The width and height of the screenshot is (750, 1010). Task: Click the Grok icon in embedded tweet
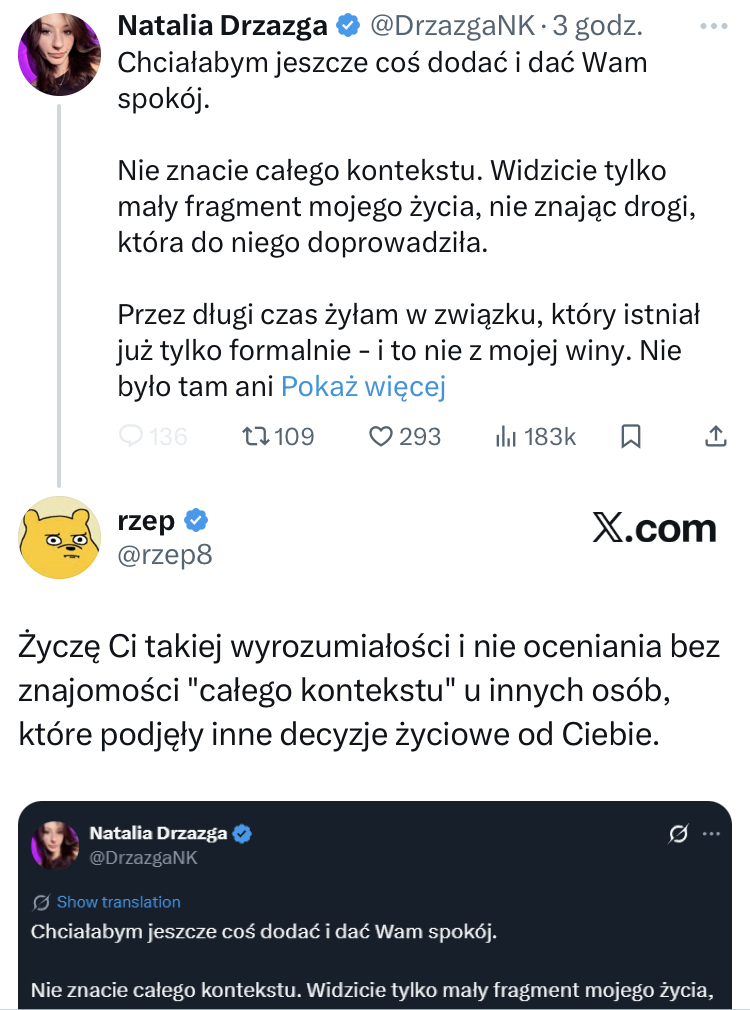pos(678,833)
